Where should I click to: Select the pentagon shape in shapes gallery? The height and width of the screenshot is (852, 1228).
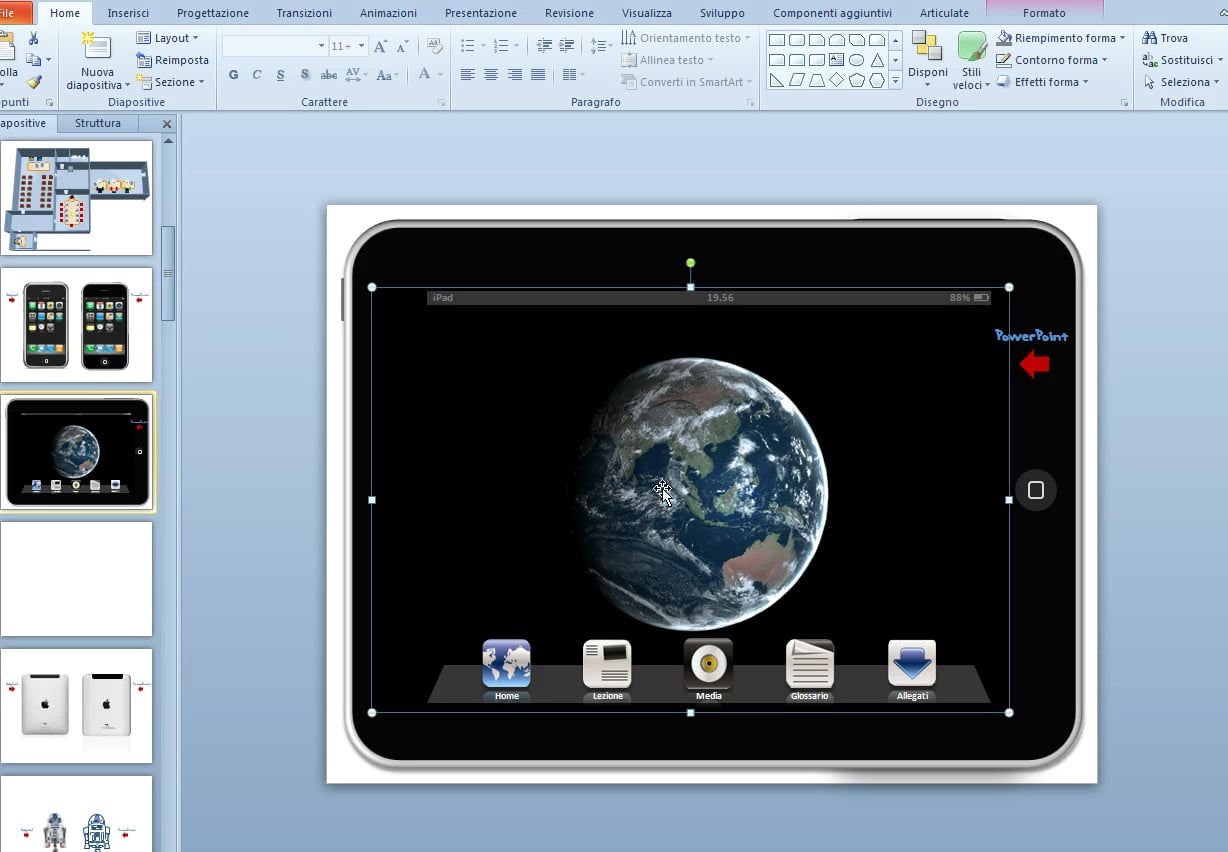click(x=857, y=80)
